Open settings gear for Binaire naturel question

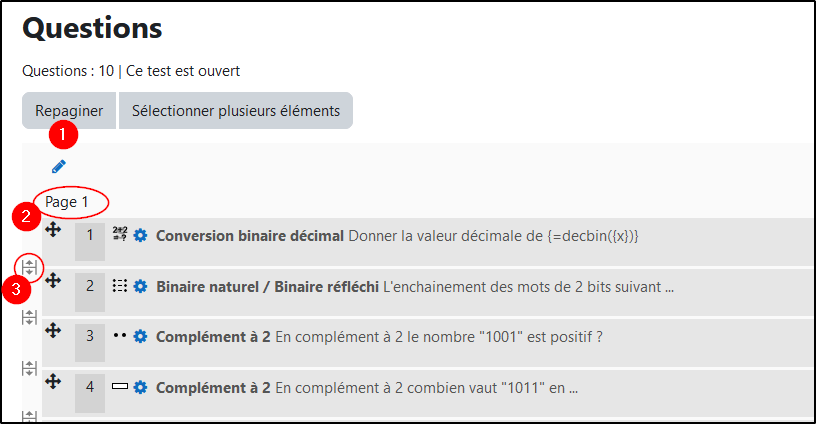click(x=140, y=287)
